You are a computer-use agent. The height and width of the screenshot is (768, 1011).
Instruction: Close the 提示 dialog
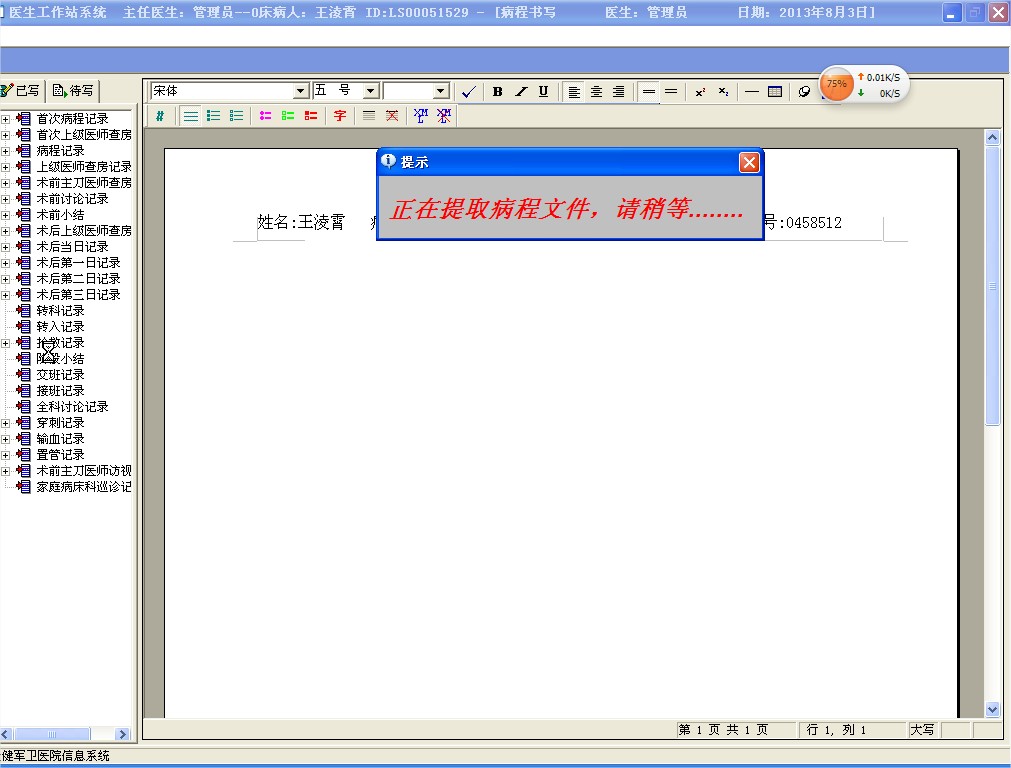click(749, 162)
